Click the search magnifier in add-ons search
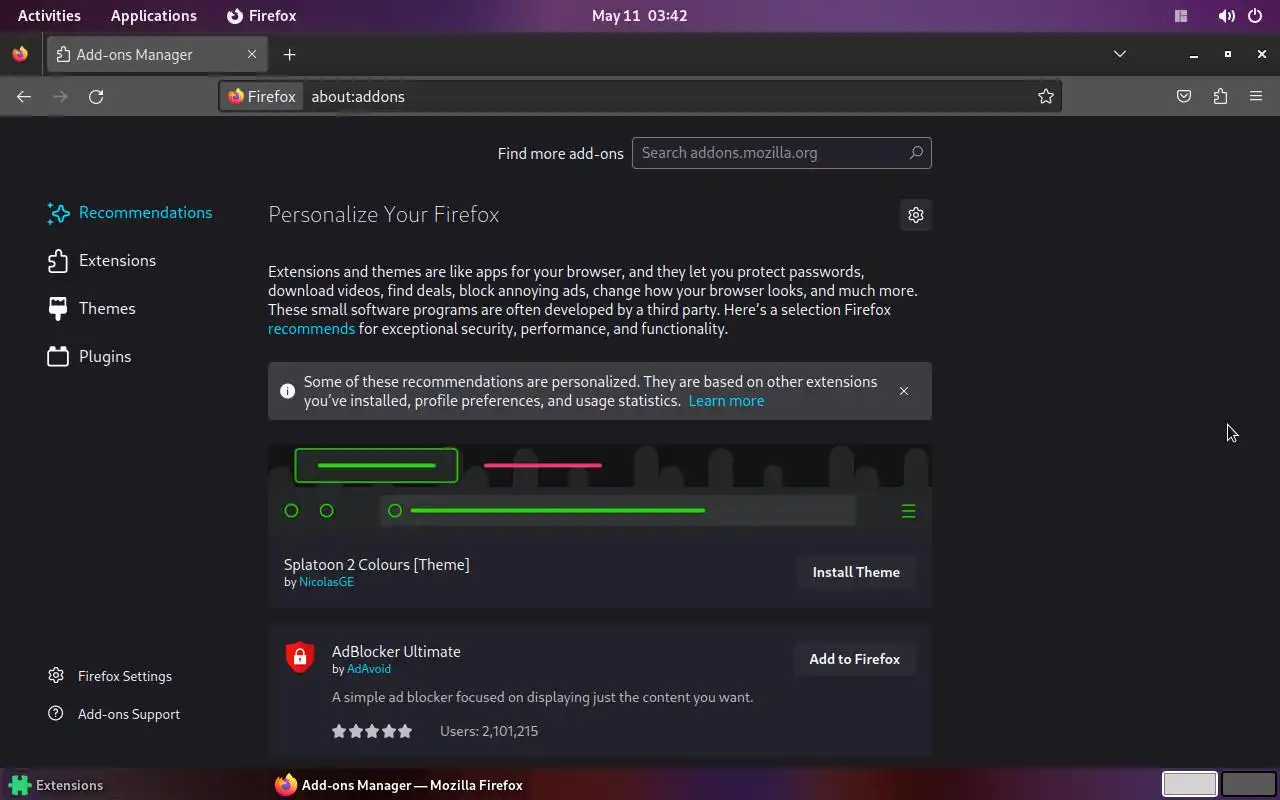 [916, 153]
